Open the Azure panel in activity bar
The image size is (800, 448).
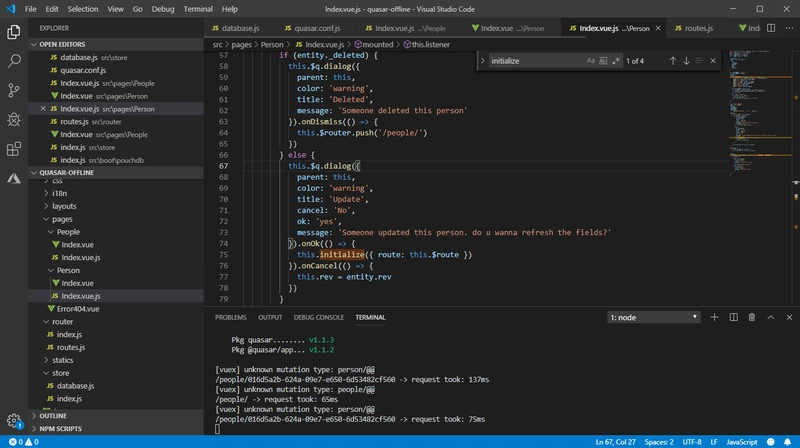coord(14,178)
